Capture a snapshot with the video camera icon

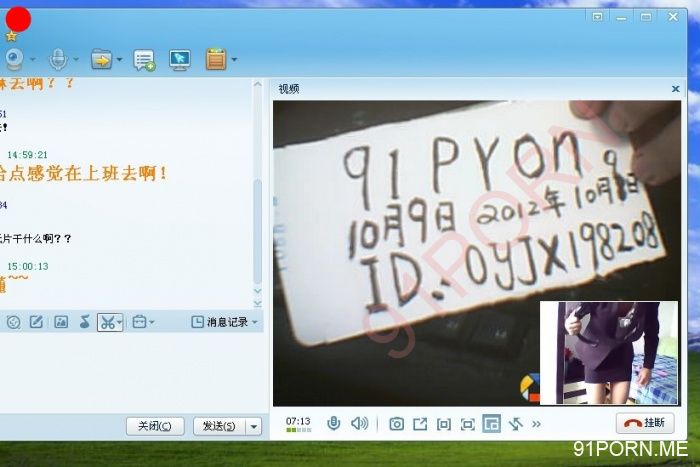pos(396,424)
